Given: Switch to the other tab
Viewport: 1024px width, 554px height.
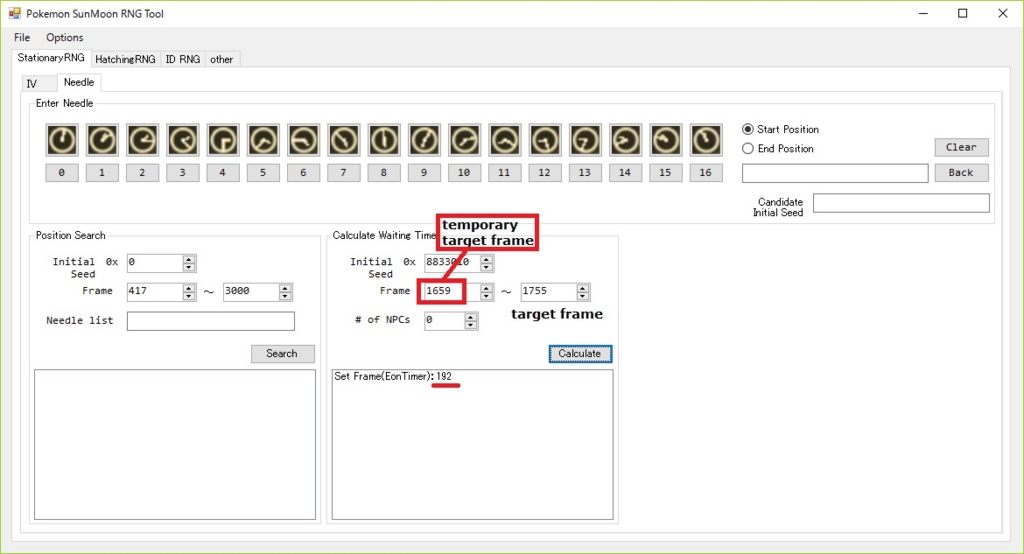Looking at the screenshot, I should pos(222,59).
